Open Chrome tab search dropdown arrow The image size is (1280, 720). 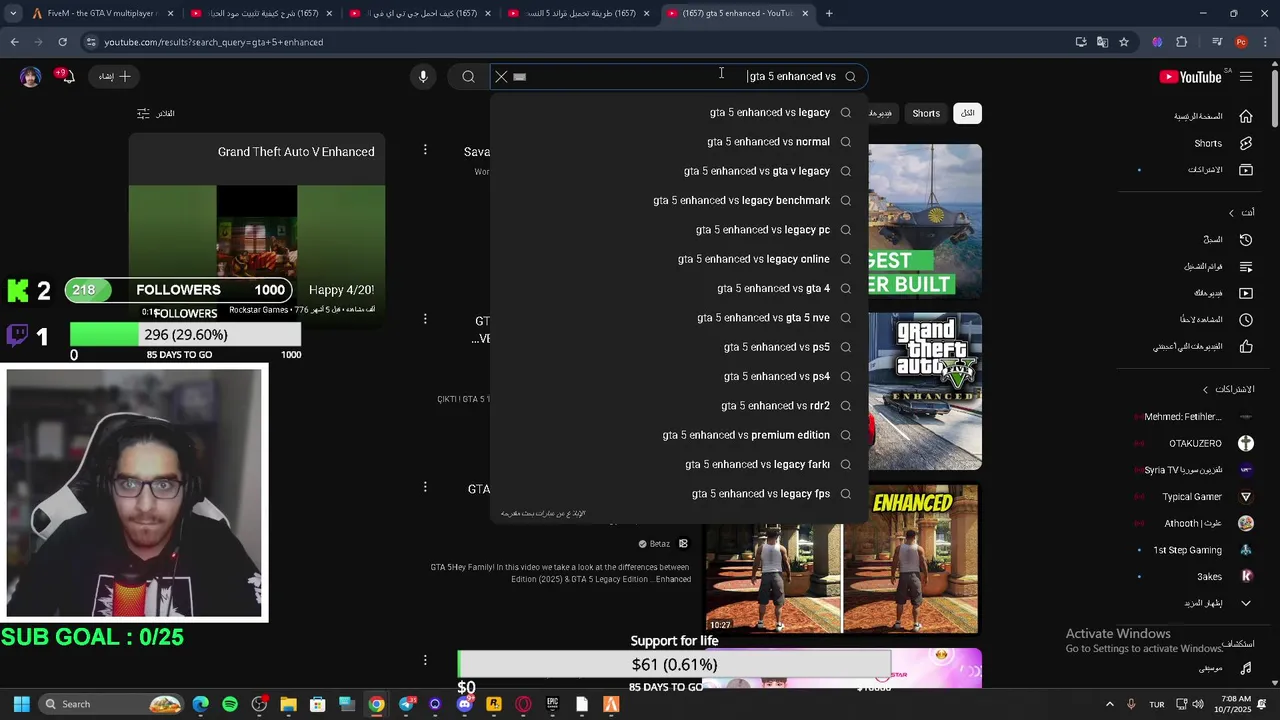(13, 13)
